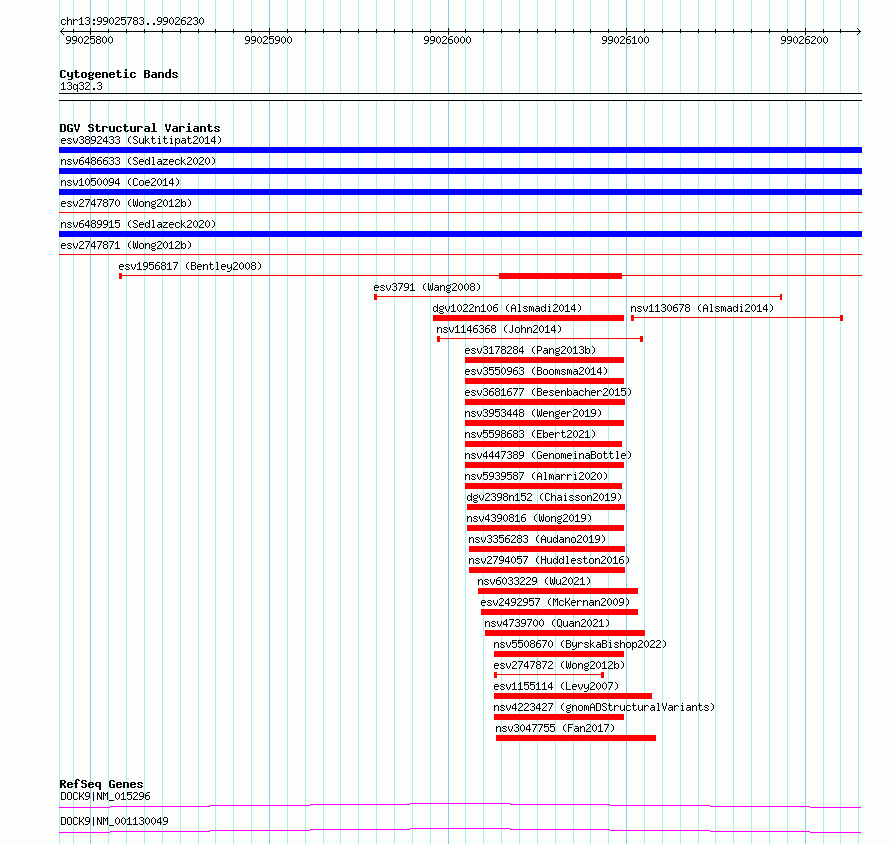The image size is (890, 844).
Task: Click the chr13:99025783..99026230 region label
Action: pyautogui.click(x=132, y=21)
